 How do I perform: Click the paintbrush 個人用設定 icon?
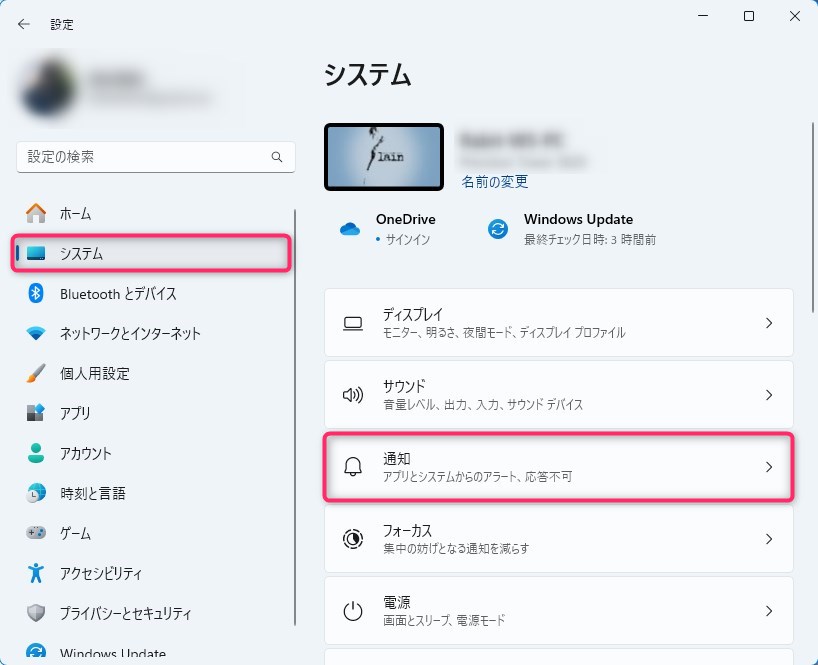pos(36,373)
